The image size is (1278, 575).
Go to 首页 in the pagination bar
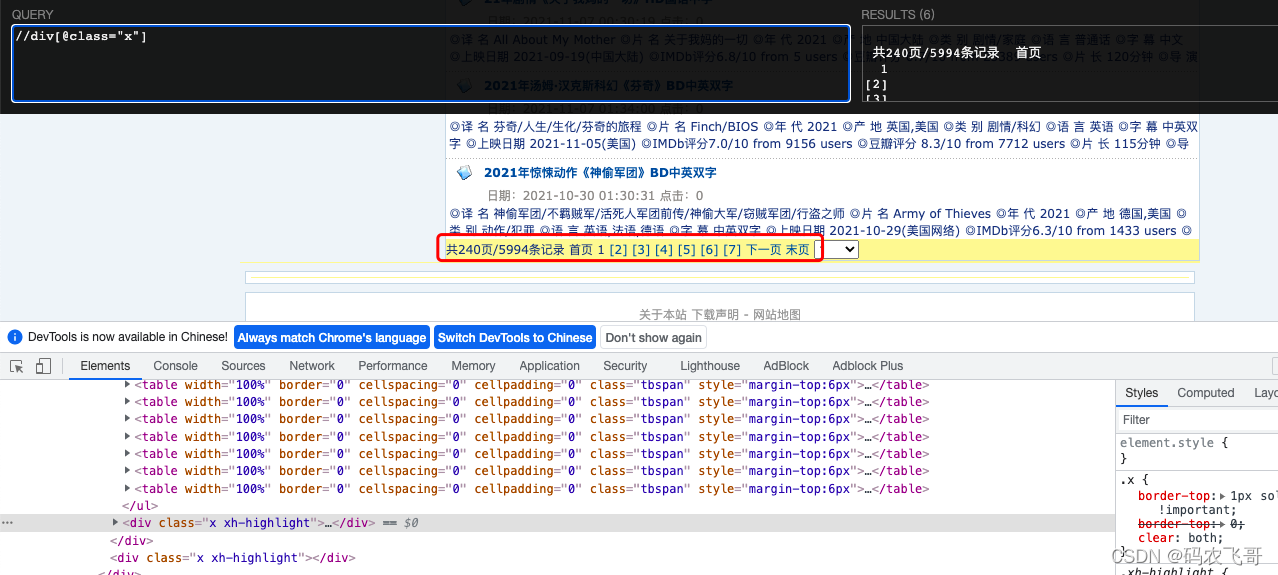click(x=581, y=250)
